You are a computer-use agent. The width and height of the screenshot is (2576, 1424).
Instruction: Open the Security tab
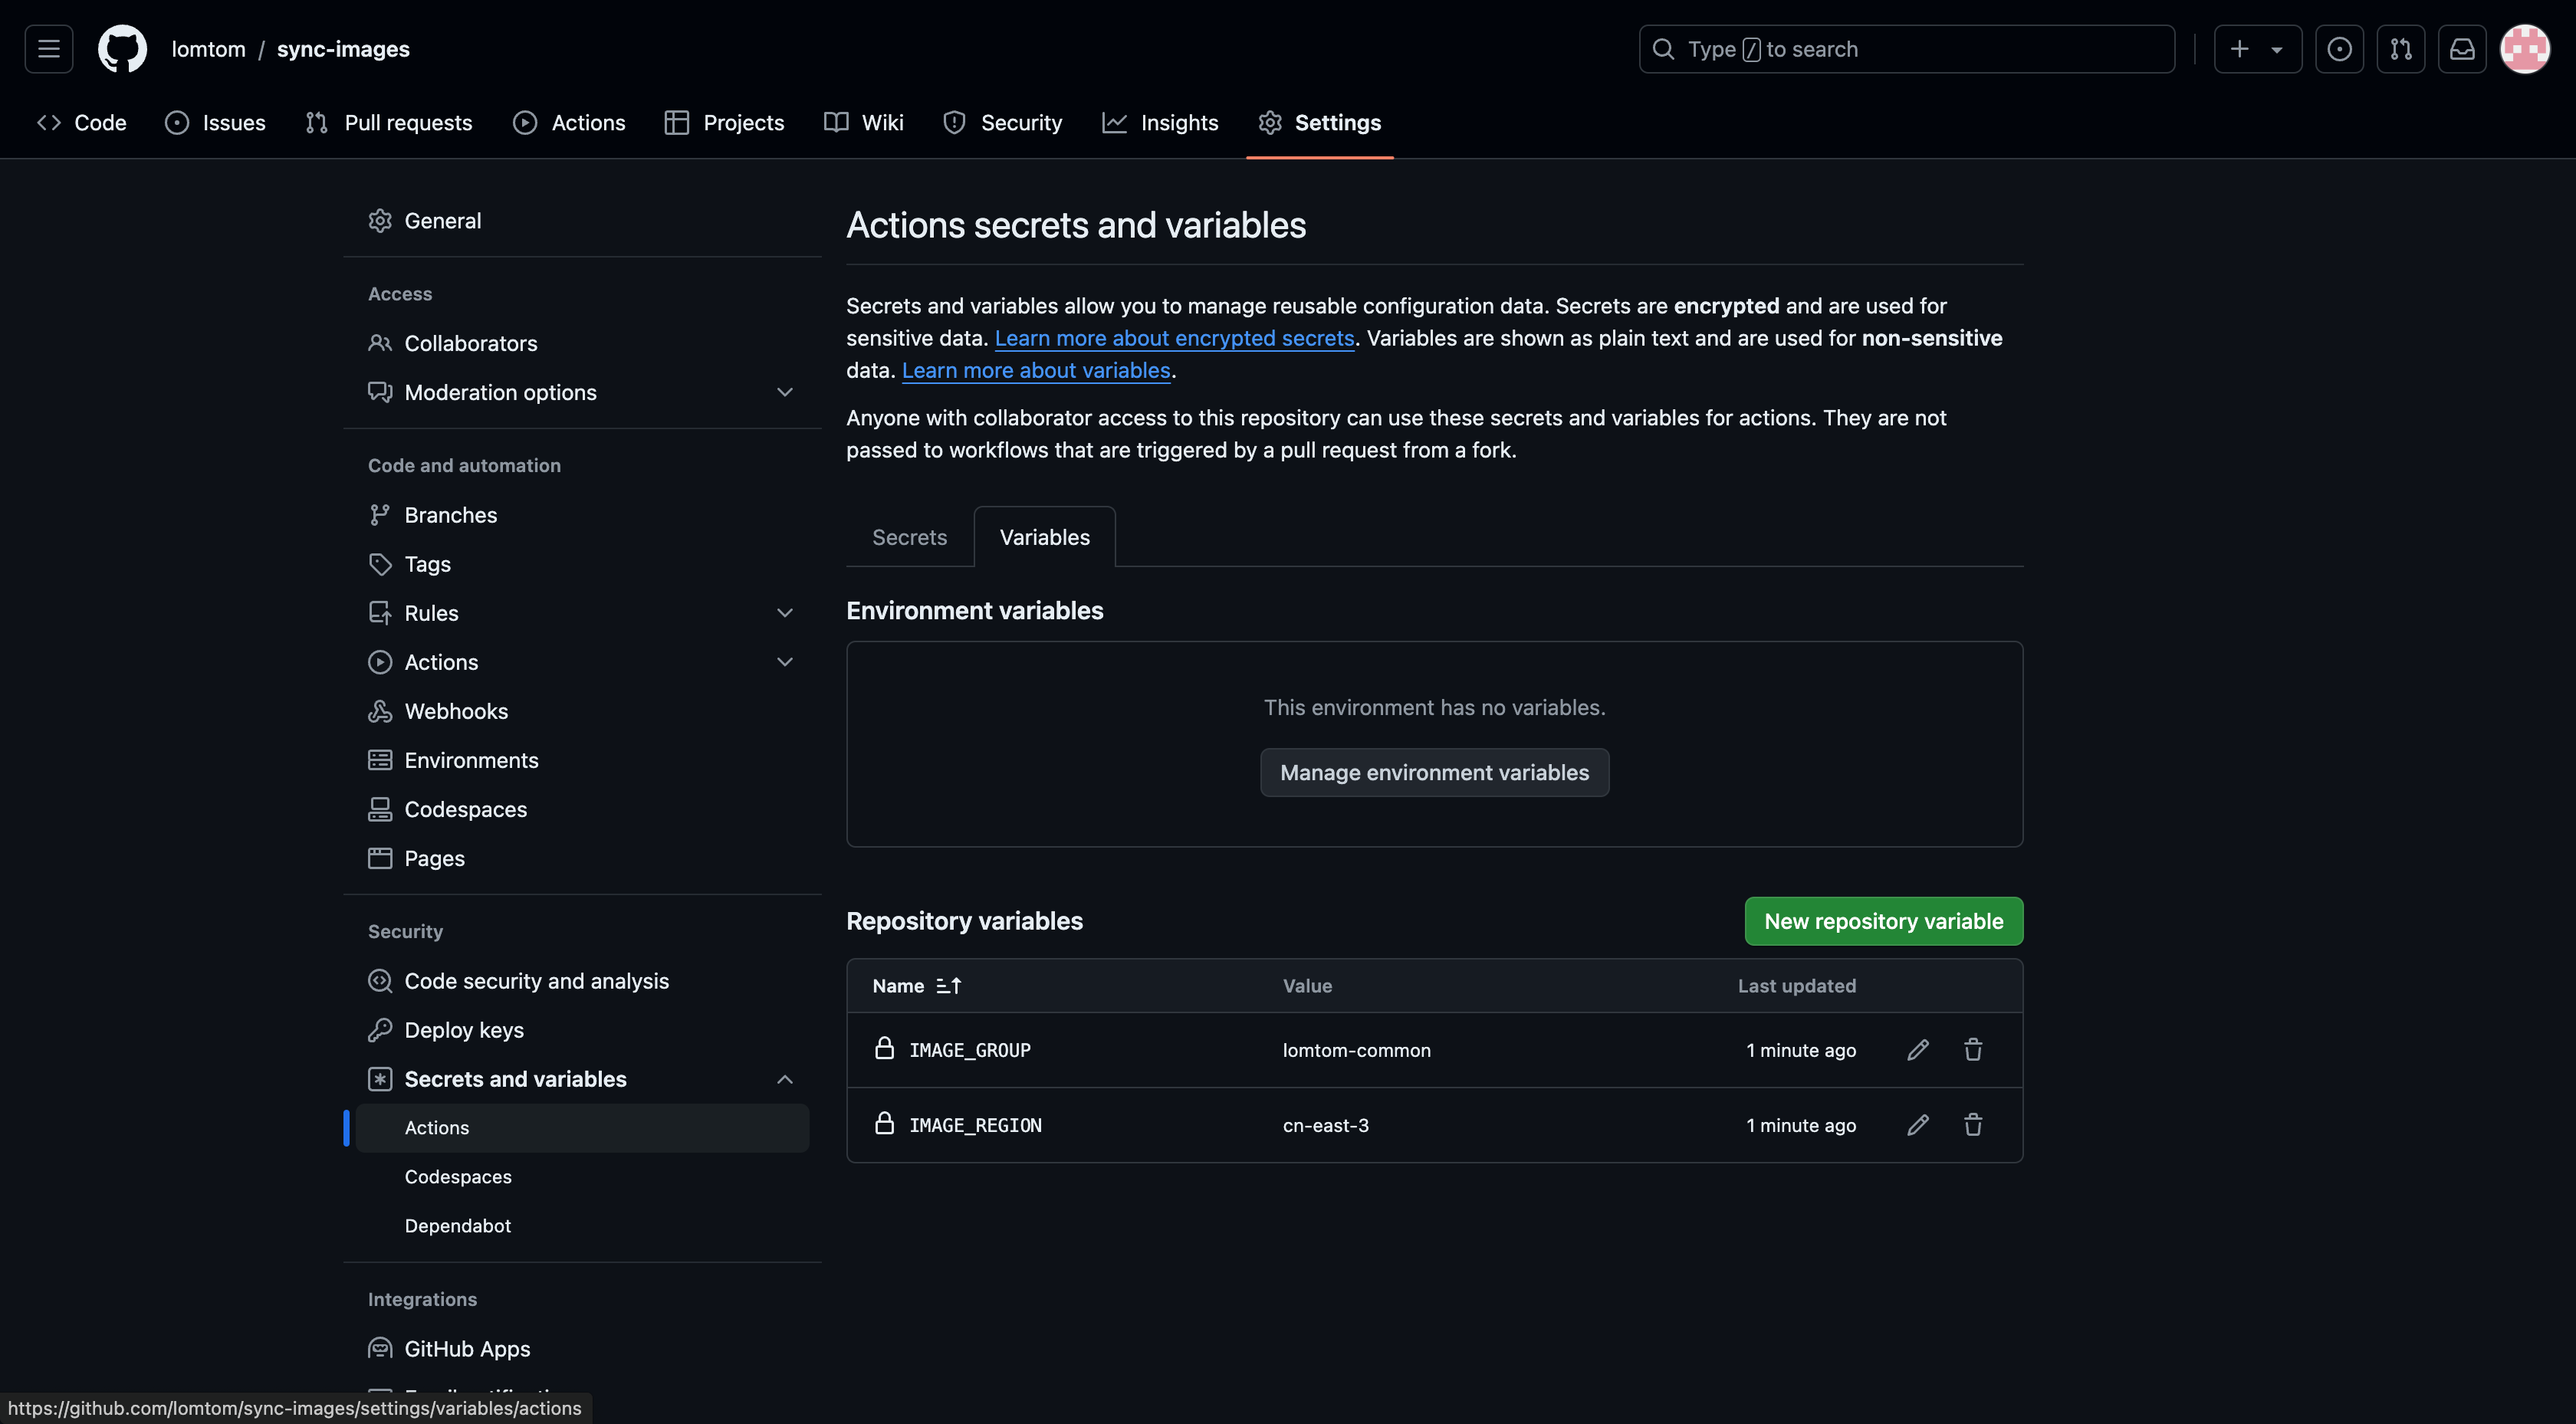click(1002, 122)
